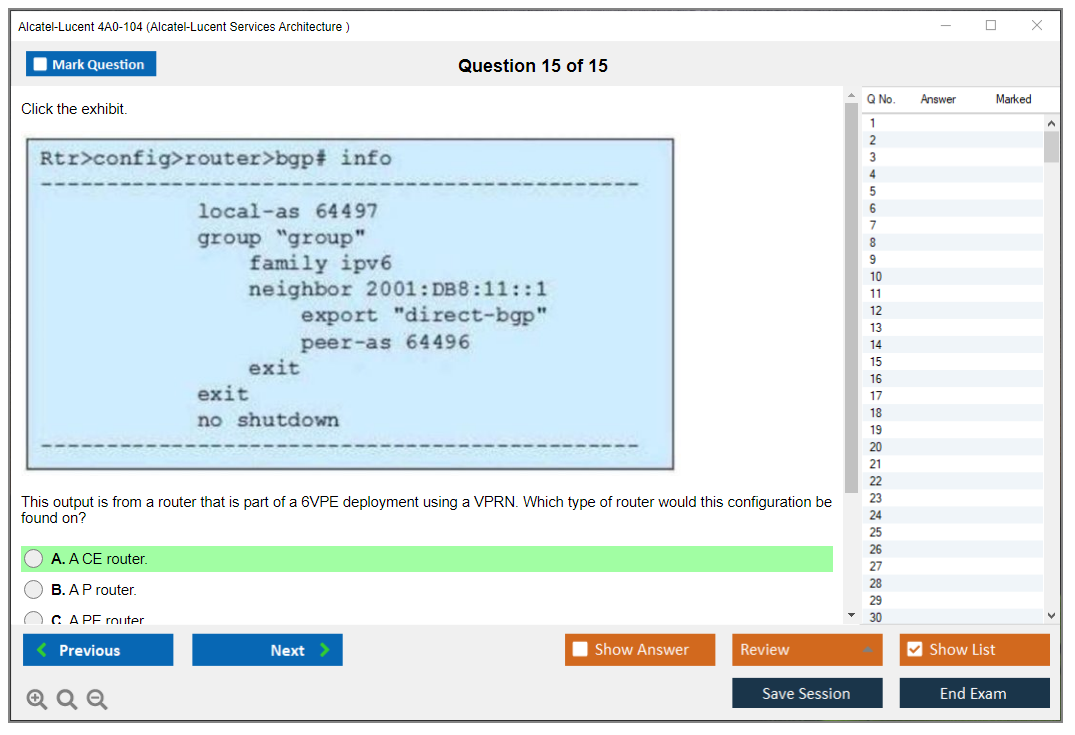
Task: Click the question list scroll-down arrow
Action: point(1051,616)
